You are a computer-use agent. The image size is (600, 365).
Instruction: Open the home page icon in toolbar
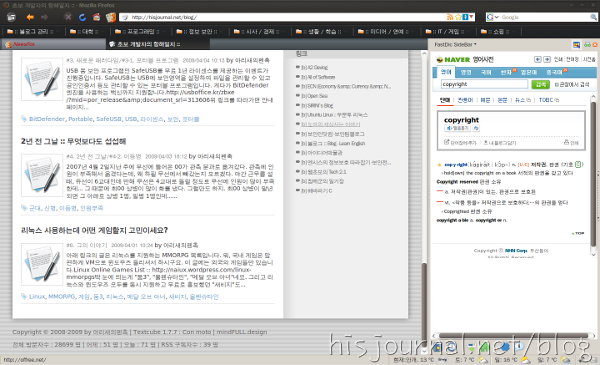[x=96, y=17]
